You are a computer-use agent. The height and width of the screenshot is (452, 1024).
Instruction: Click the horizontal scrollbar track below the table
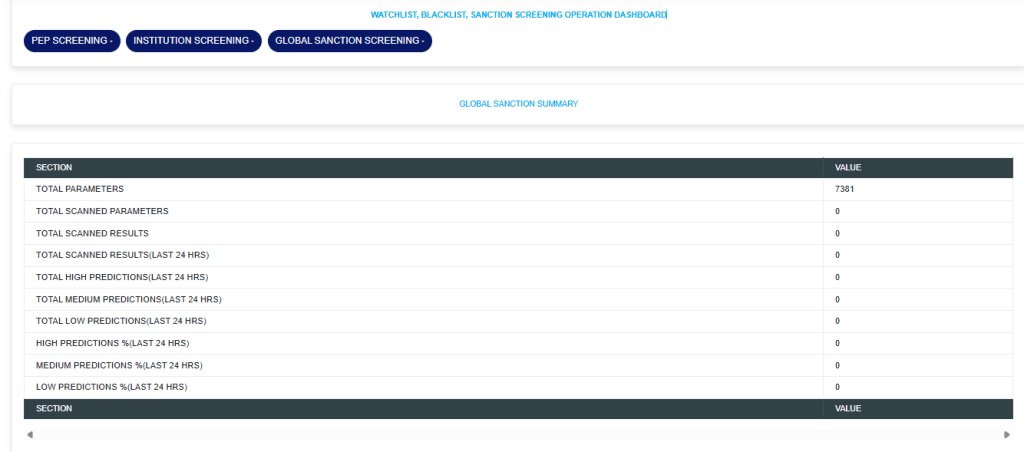(517, 435)
